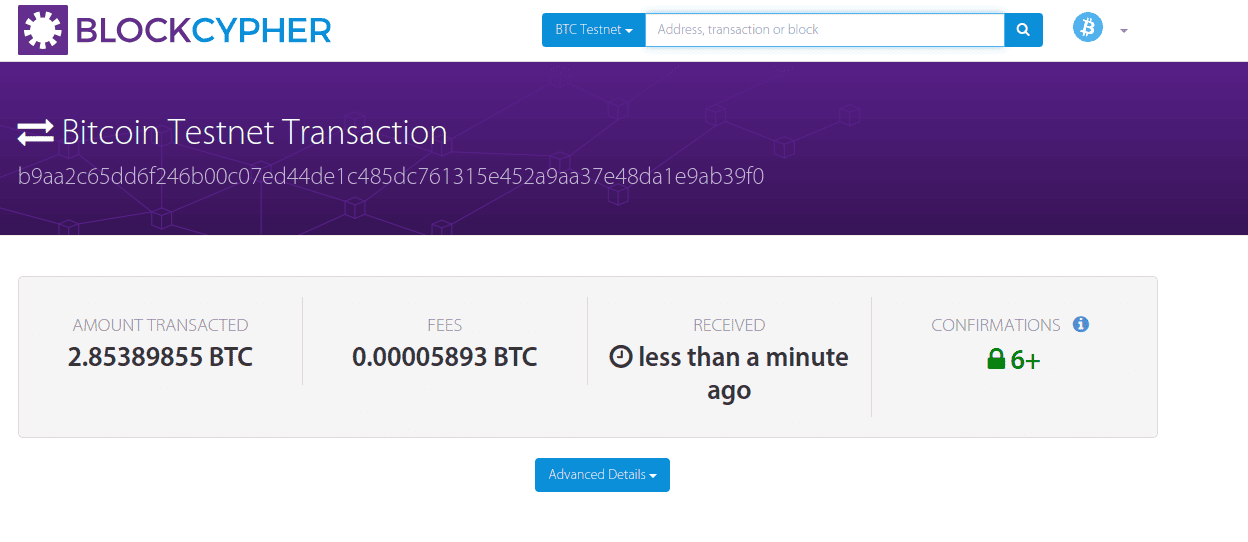Open the BTC Testnet network dropdown
Screen dimensions: 1248x542
click(x=594, y=30)
